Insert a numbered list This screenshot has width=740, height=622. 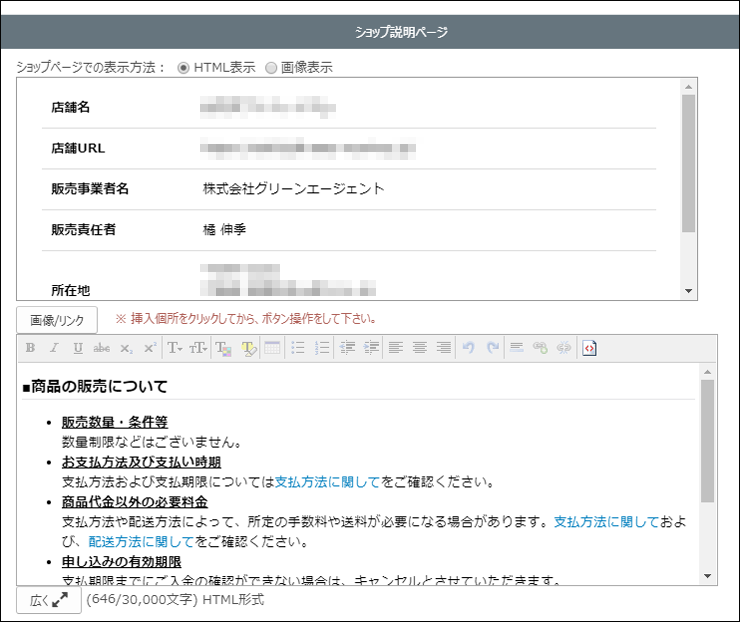tap(322, 348)
